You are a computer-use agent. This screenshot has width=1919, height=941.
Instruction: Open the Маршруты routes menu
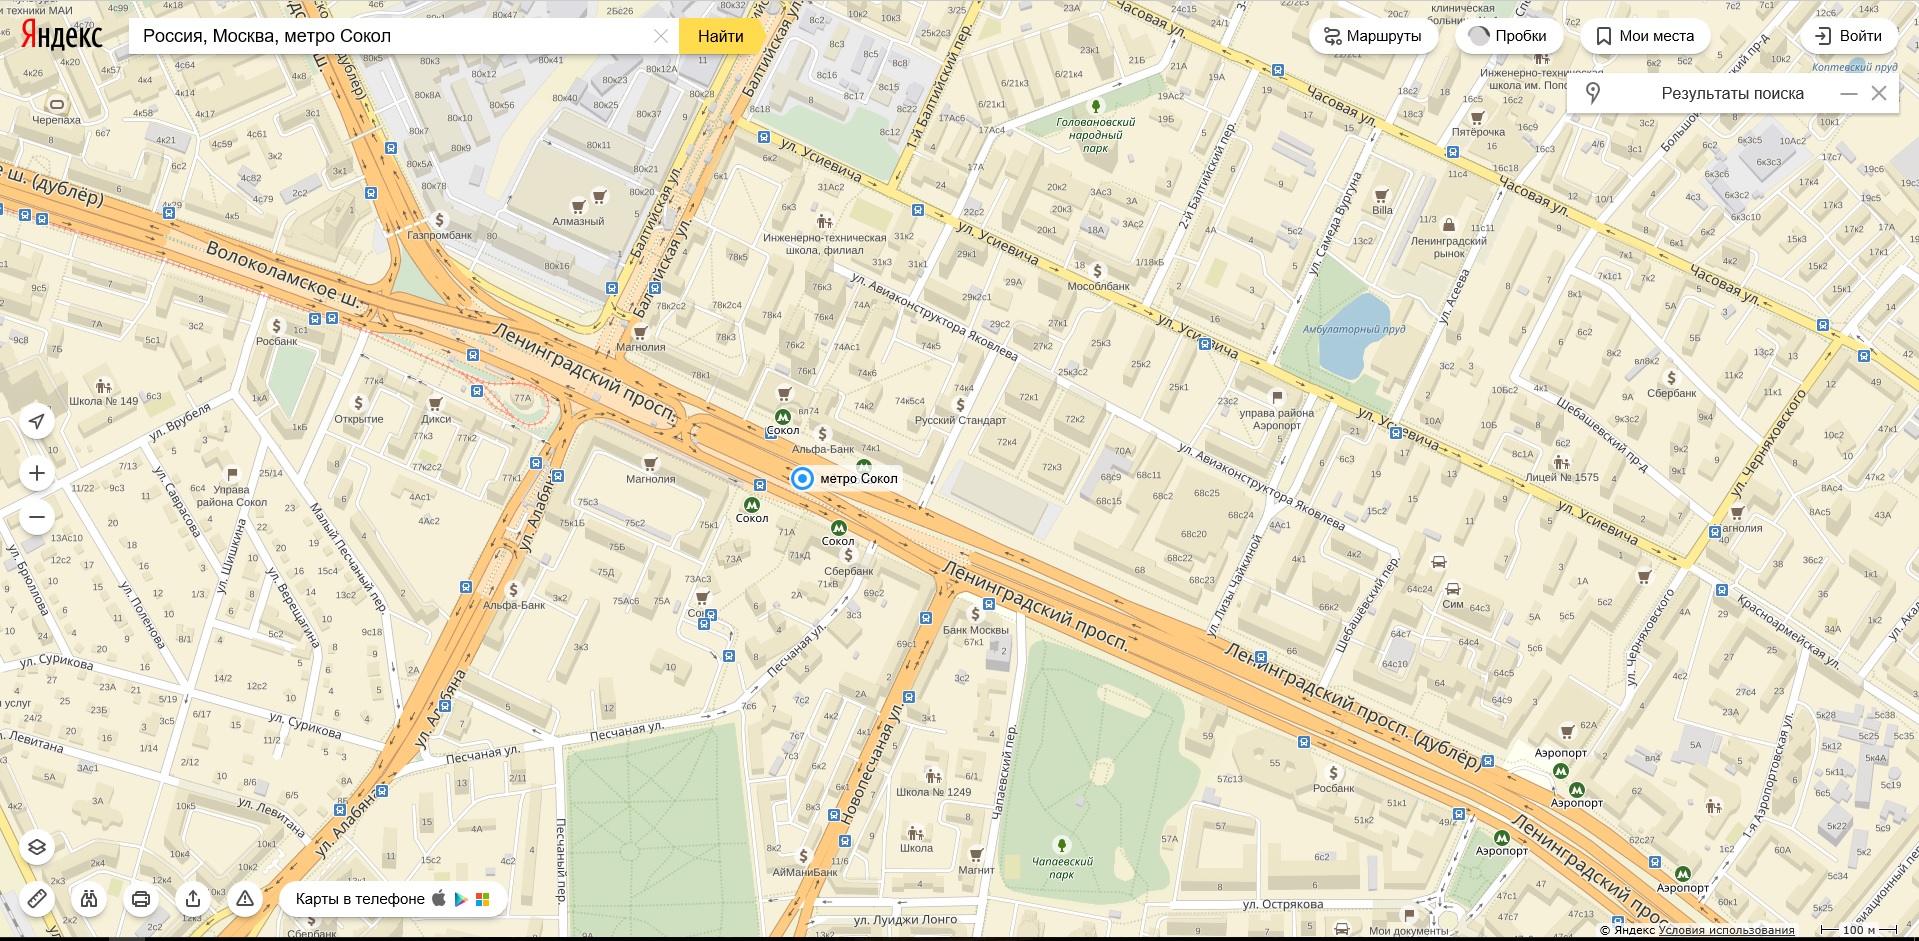click(x=1372, y=36)
